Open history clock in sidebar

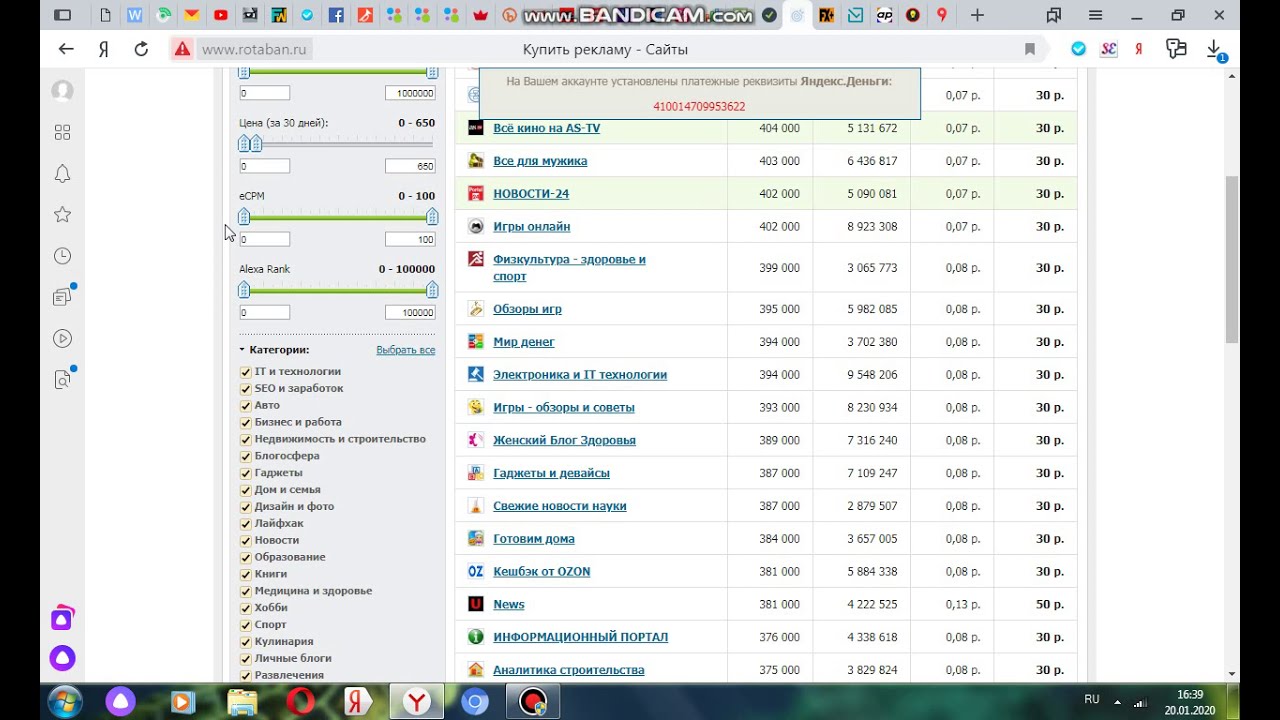coord(62,256)
